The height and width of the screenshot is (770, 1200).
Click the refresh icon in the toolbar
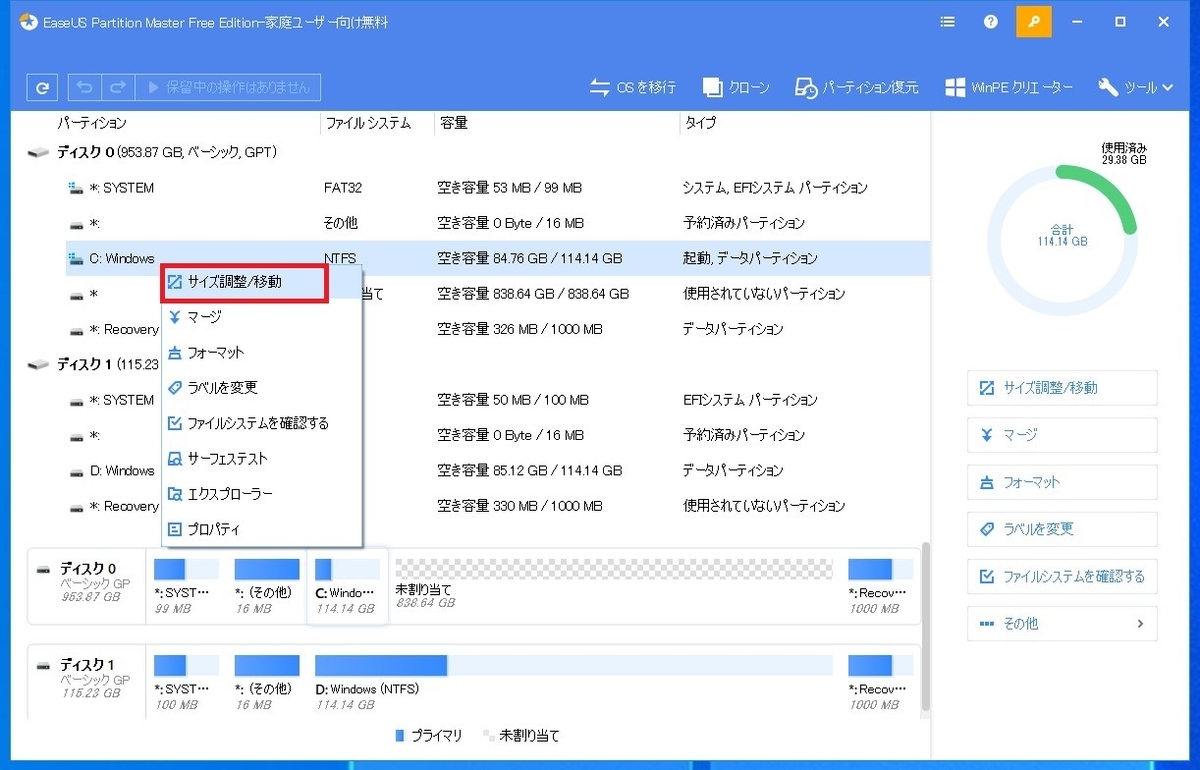click(x=42, y=88)
